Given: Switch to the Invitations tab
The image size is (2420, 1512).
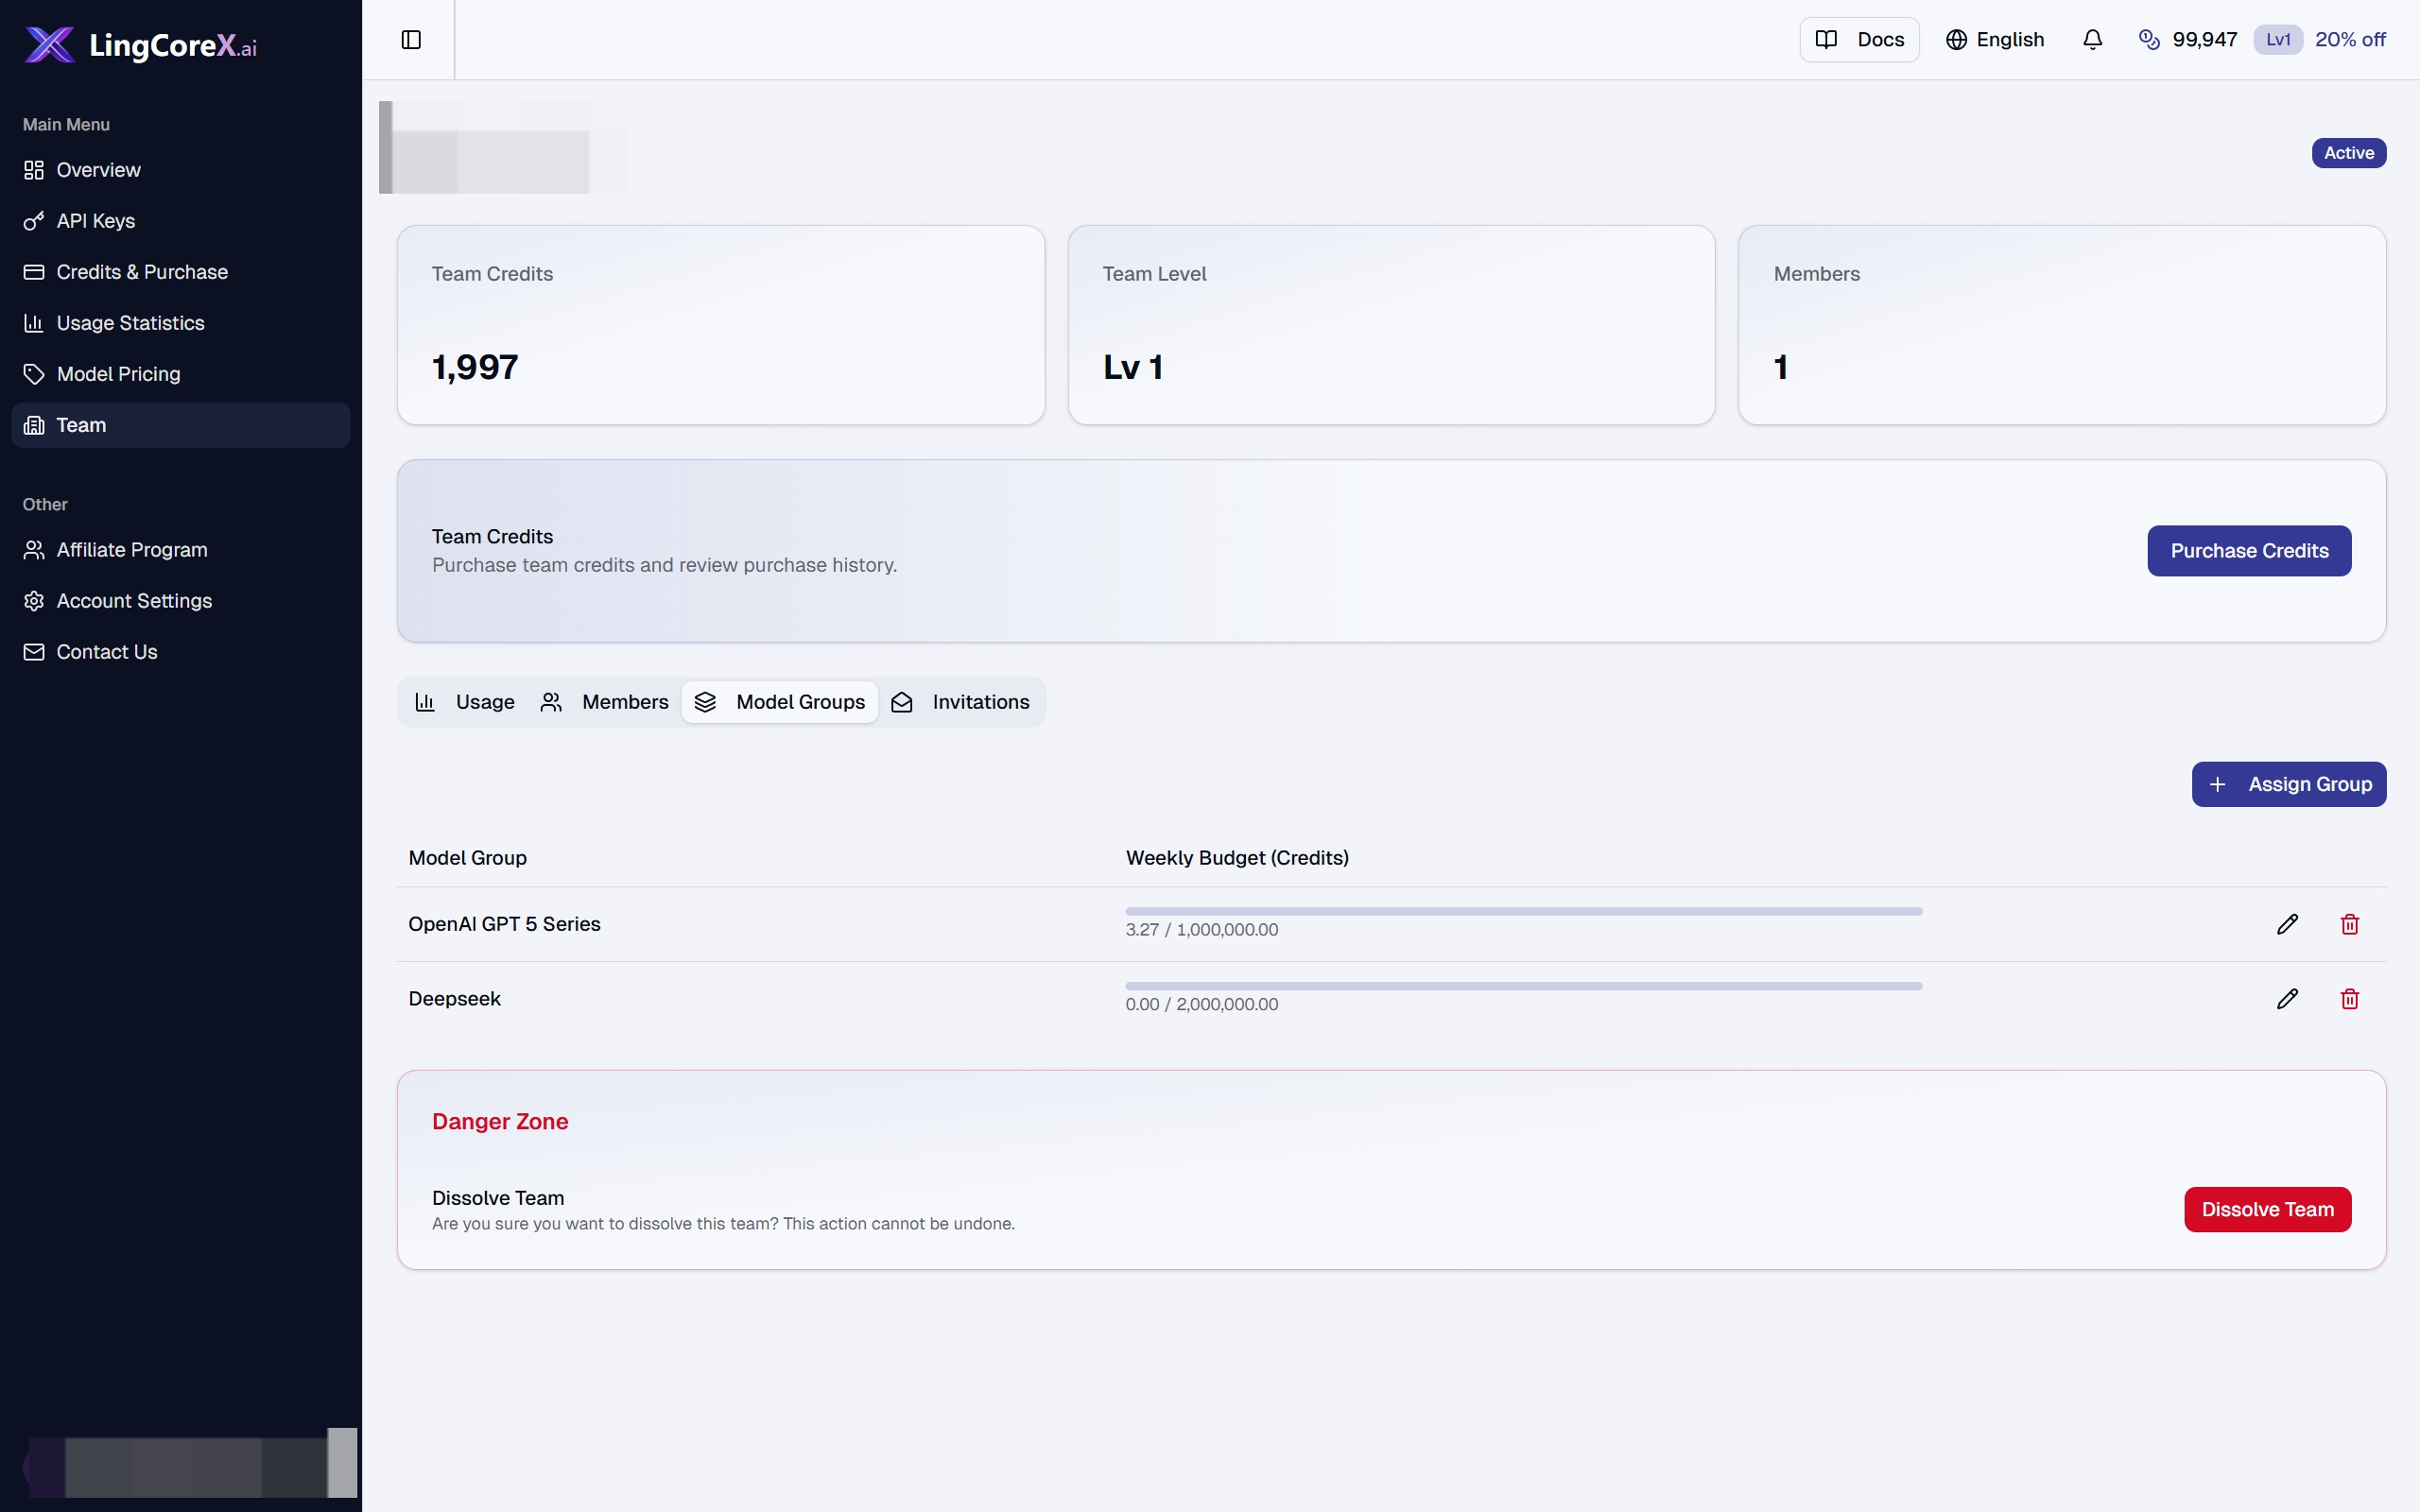Looking at the screenshot, I should click(x=961, y=702).
